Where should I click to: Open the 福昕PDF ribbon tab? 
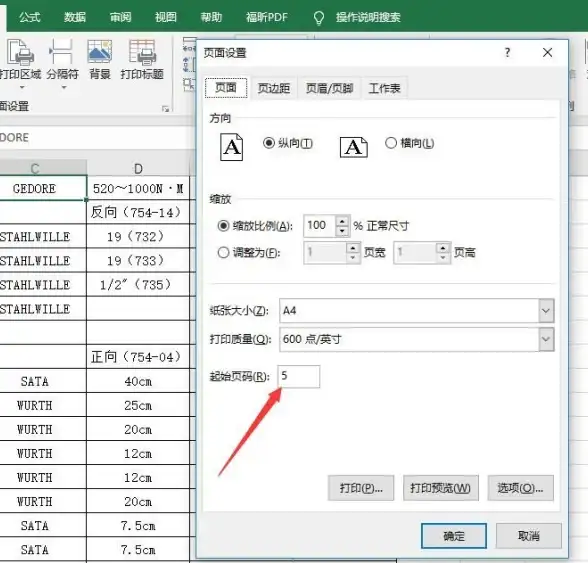click(267, 17)
